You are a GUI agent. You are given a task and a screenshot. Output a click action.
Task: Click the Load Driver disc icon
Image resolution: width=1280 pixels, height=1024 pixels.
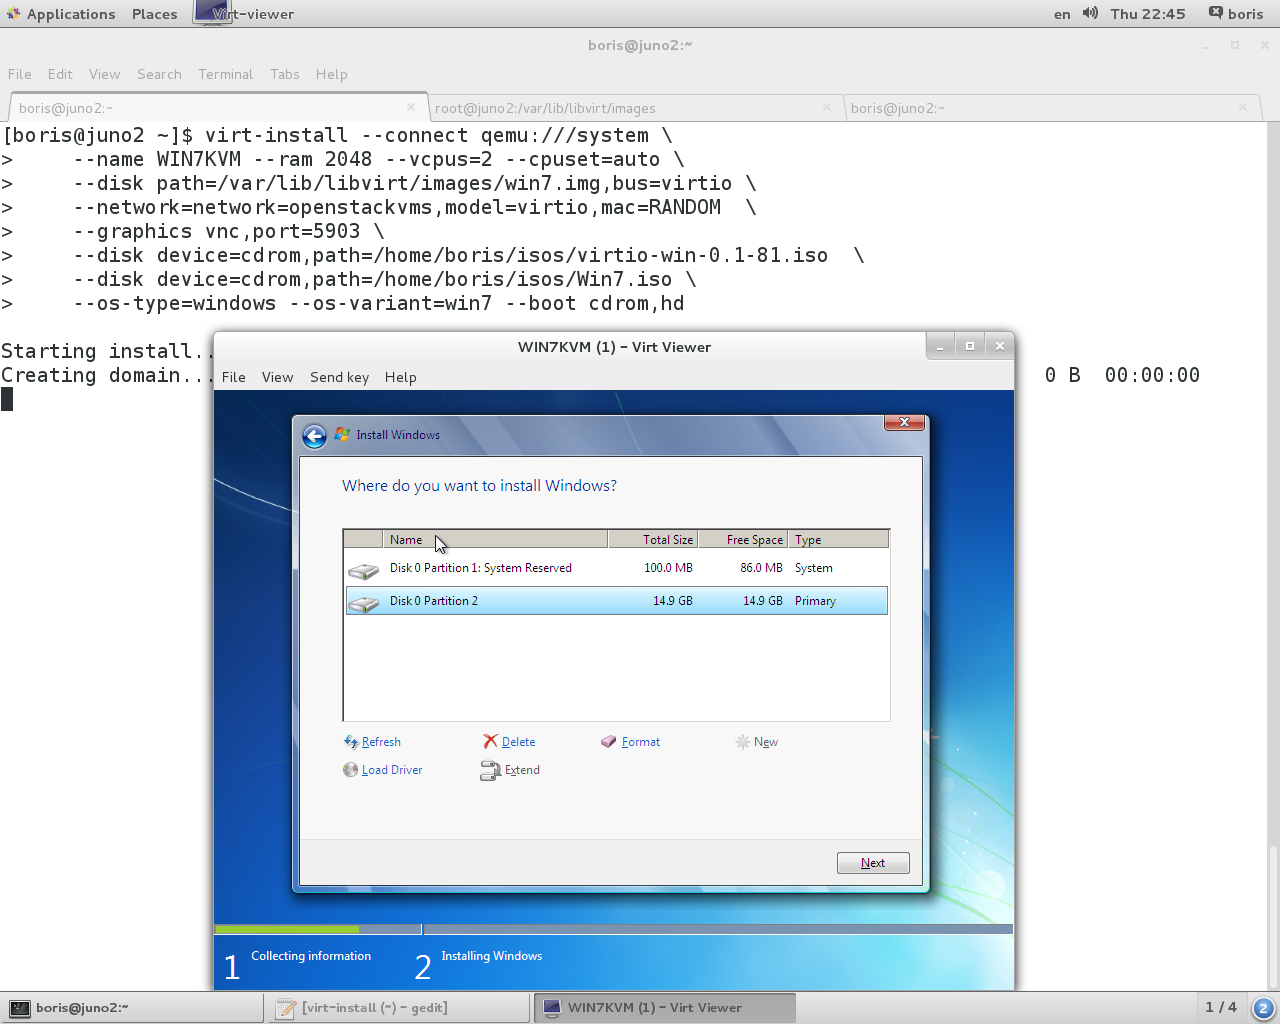click(x=350, y=770)
